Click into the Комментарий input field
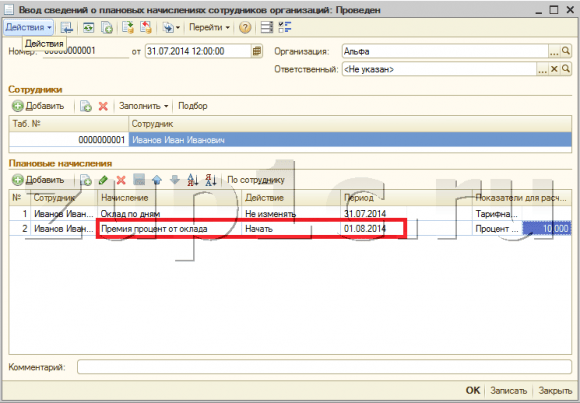This screenshot has height=403, width=580. coord(324,367)
